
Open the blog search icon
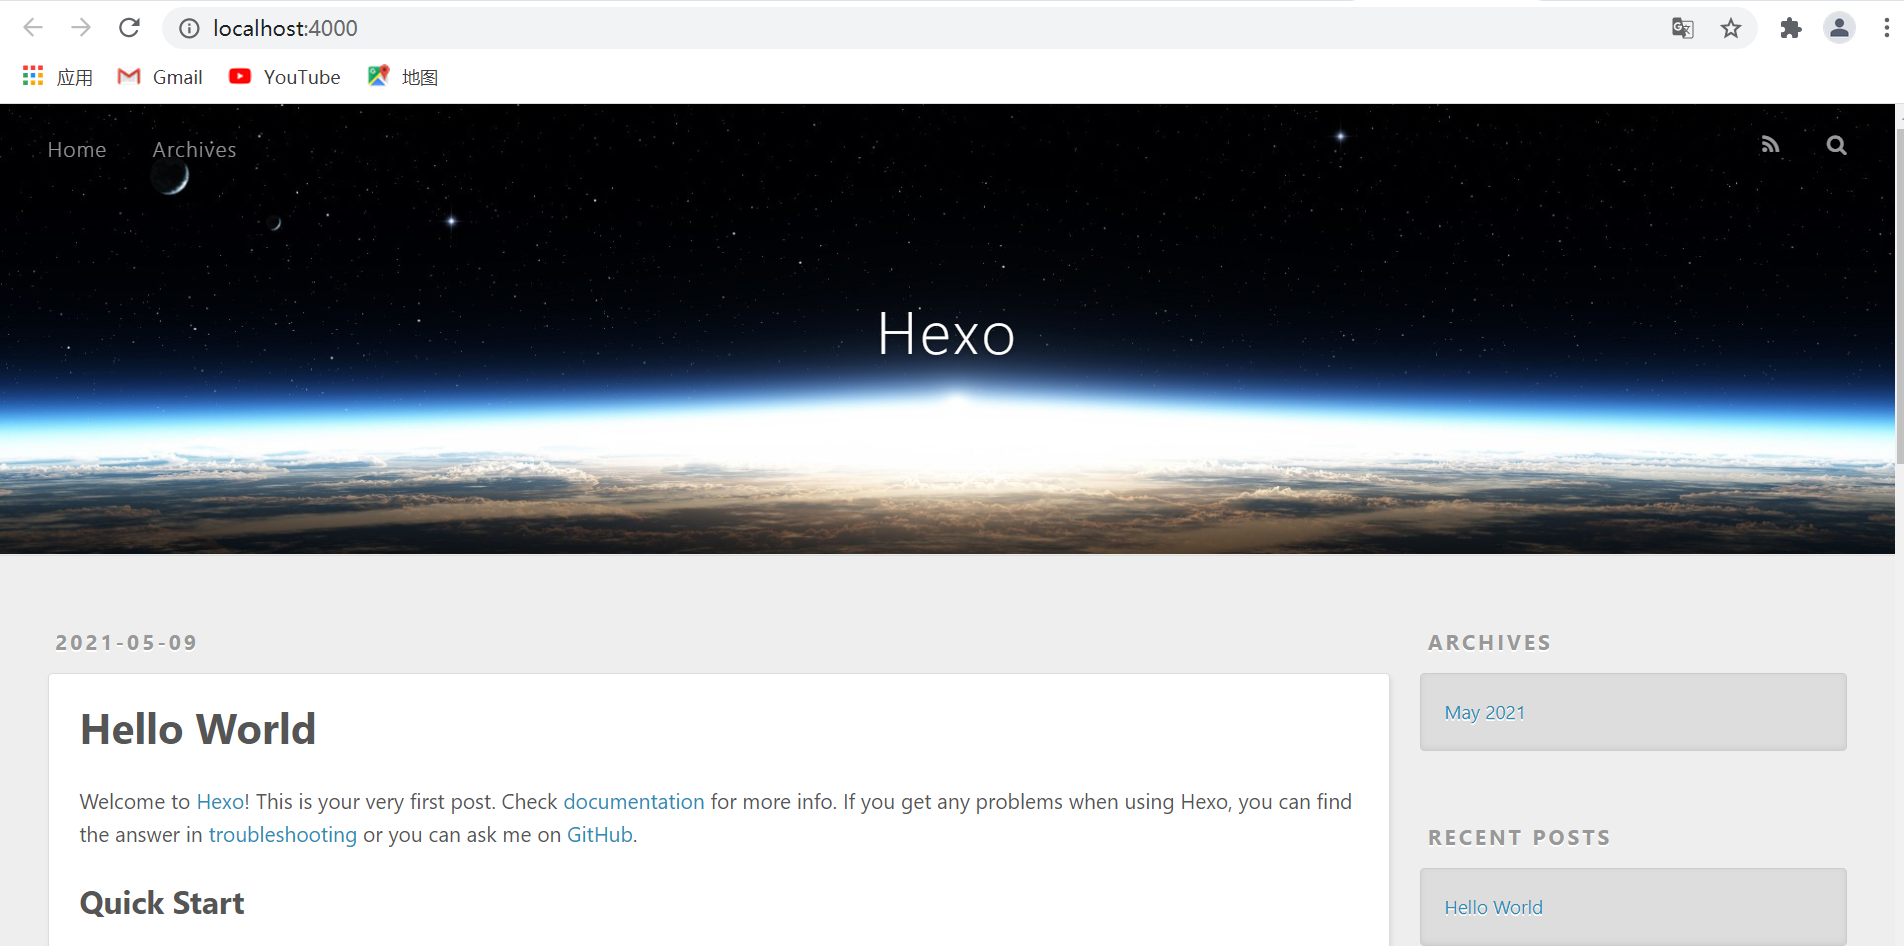point(1836,145)
